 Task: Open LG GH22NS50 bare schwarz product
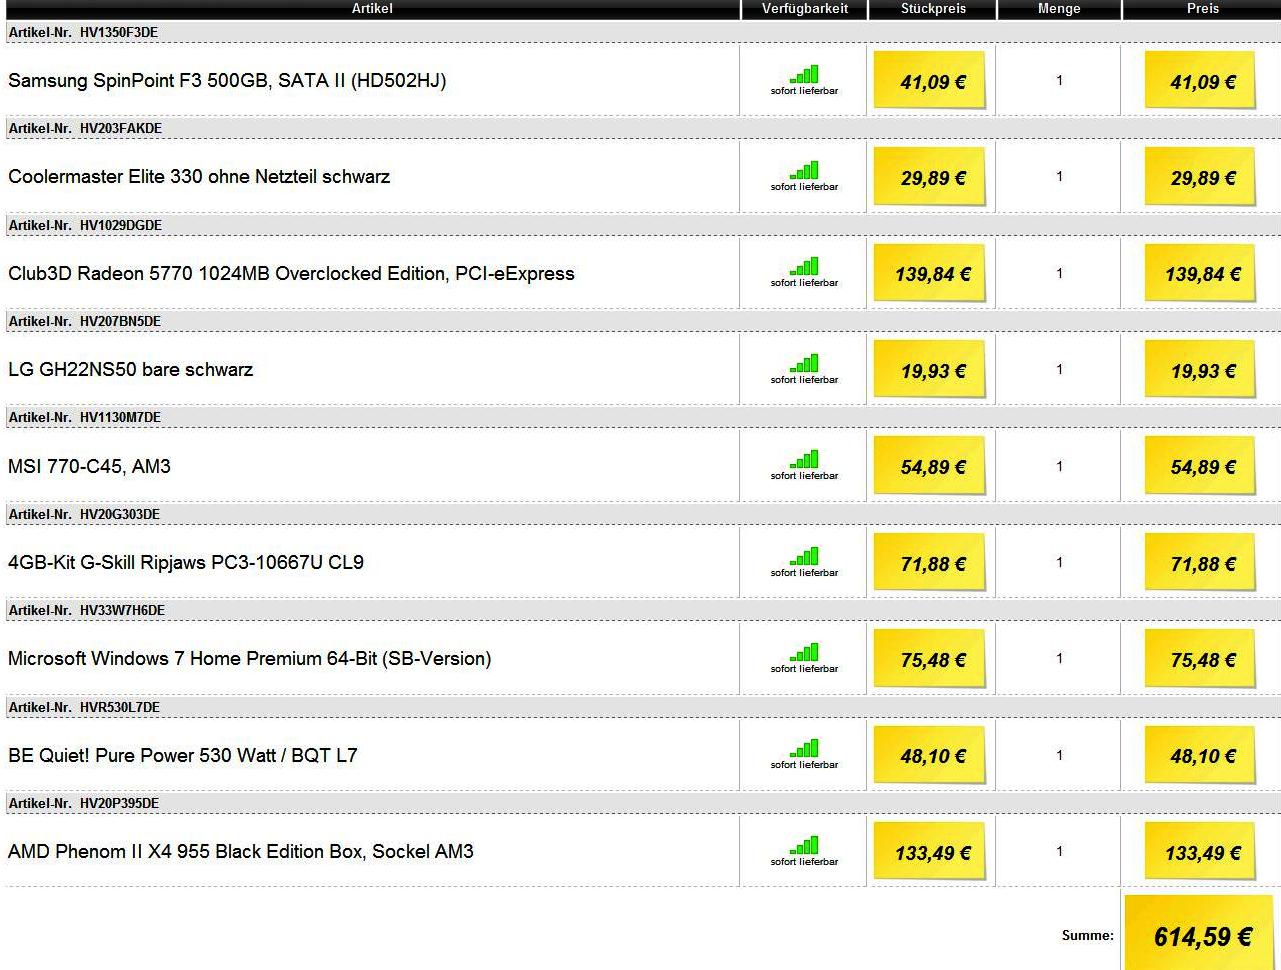[x=130, y=370]
